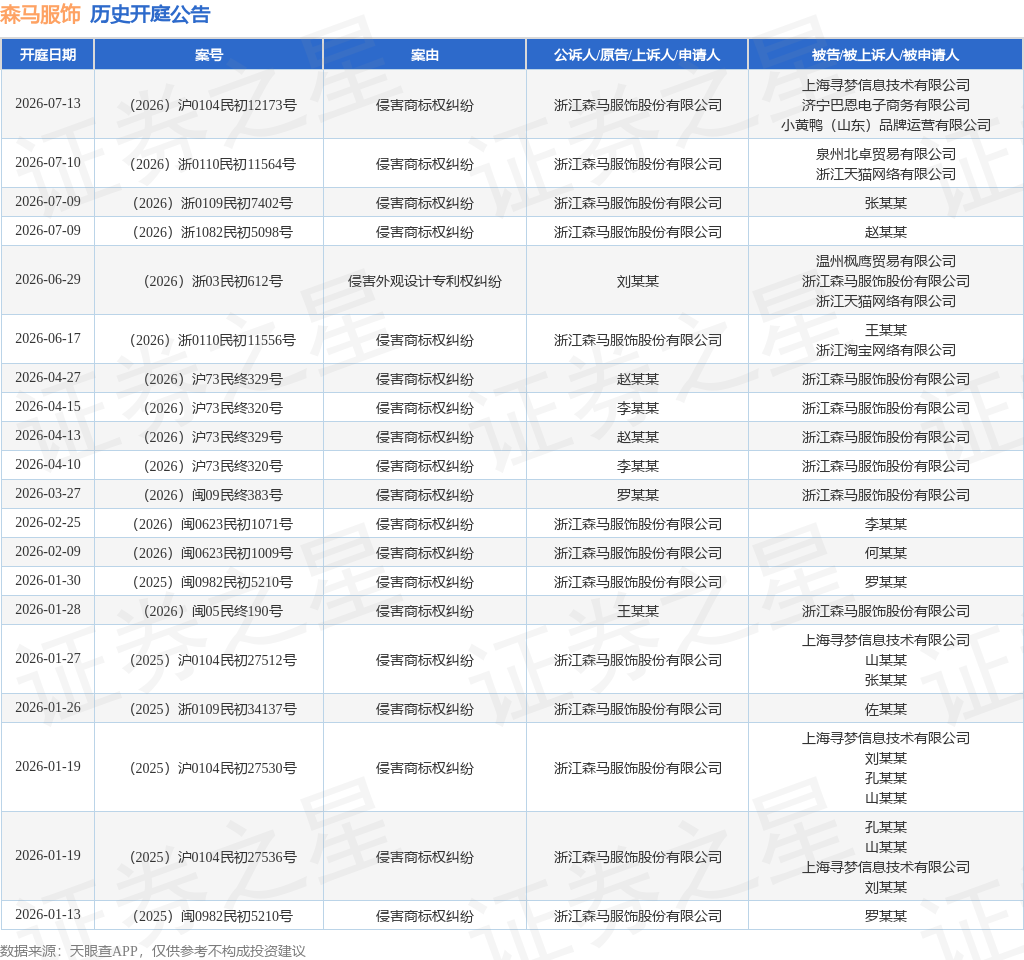The height and width of the screenshot is (960, 1024).
Task: Click the 数据来源 天眼查APP footer note
Action: click(153, 951)
